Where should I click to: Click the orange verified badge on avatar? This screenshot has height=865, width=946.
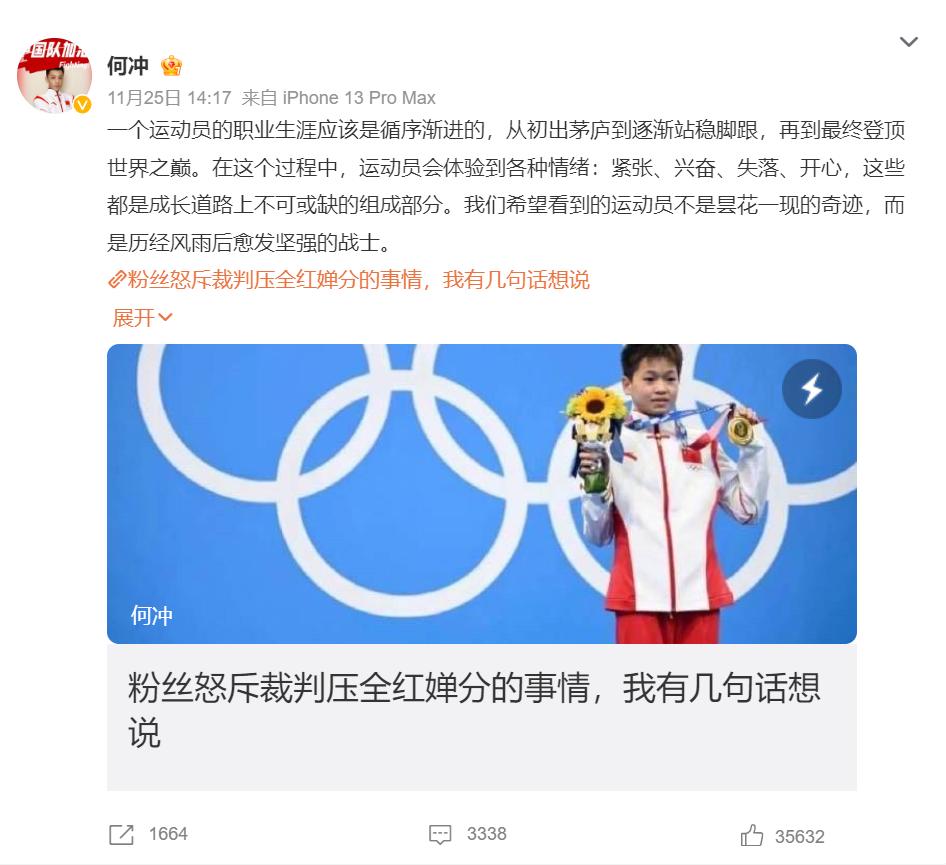pyautogui.click(x=83, y=104)
